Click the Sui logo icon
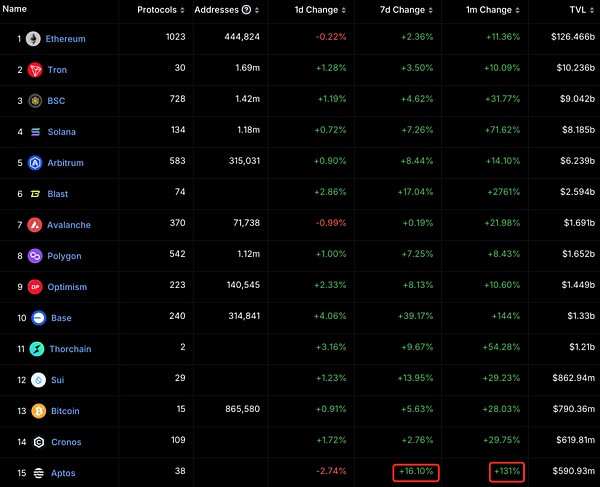 tap(39, 380)
